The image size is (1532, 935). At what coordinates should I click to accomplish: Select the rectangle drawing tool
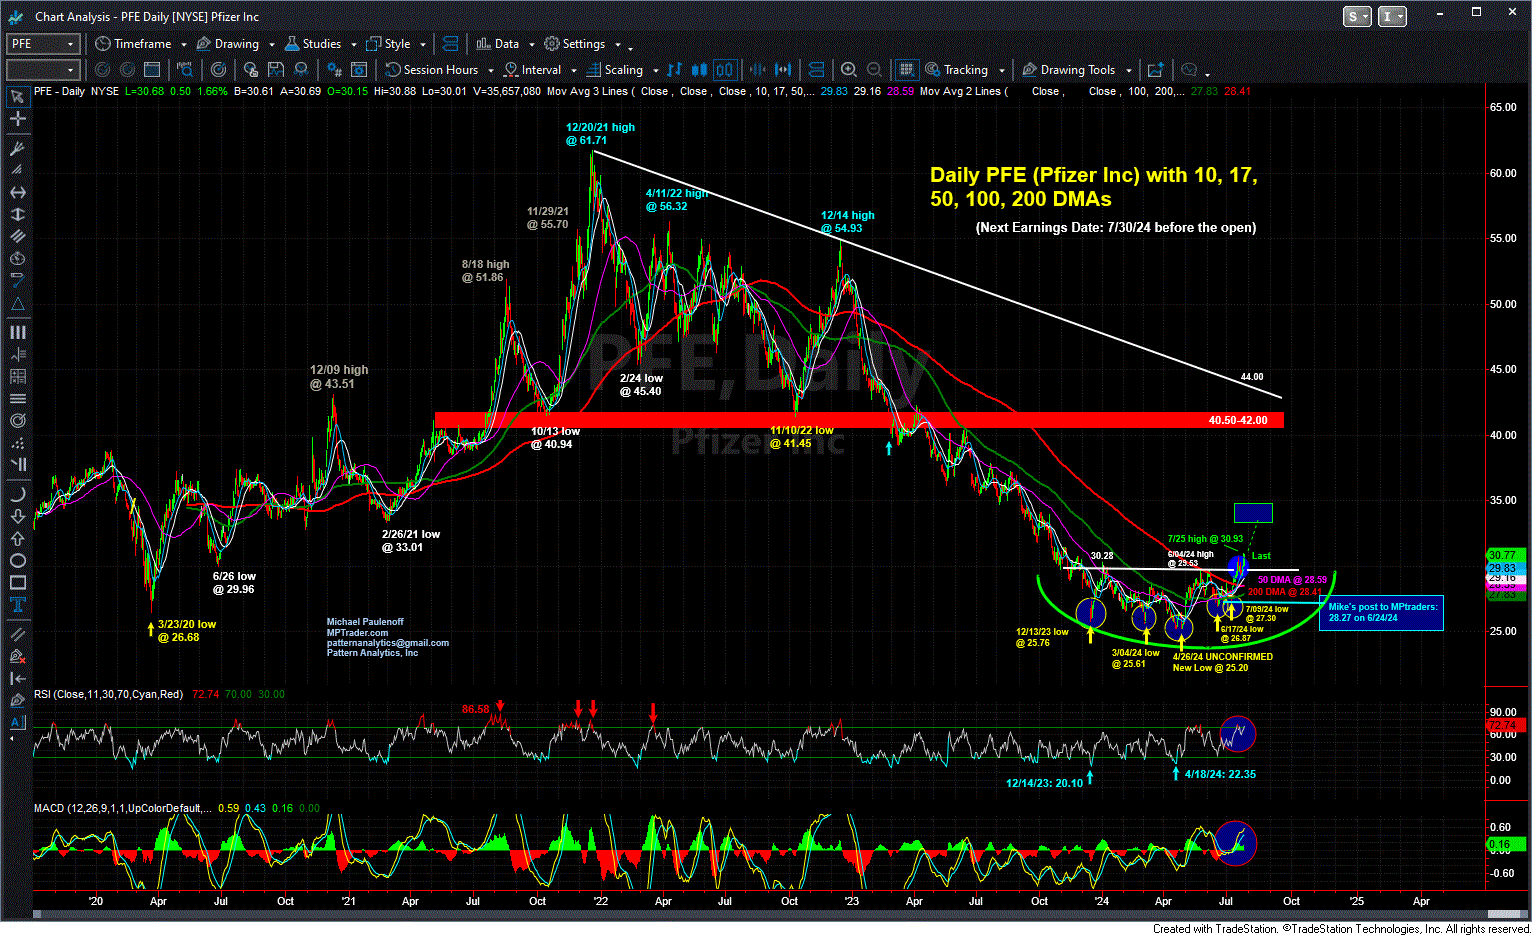click(x=17, y=582)
